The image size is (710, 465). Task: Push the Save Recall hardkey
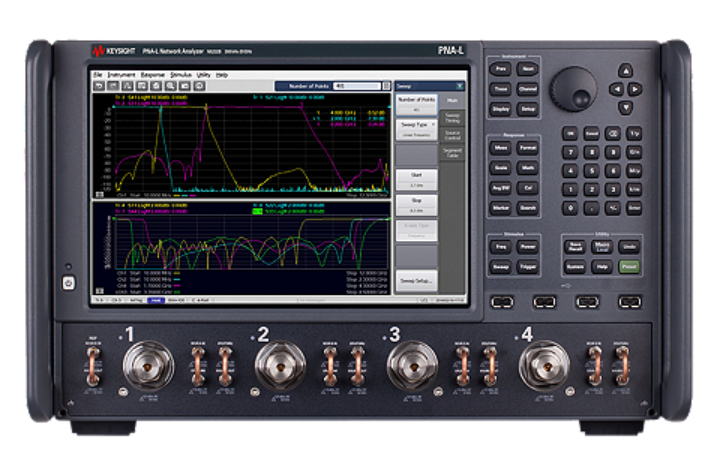tap(575, 247)
